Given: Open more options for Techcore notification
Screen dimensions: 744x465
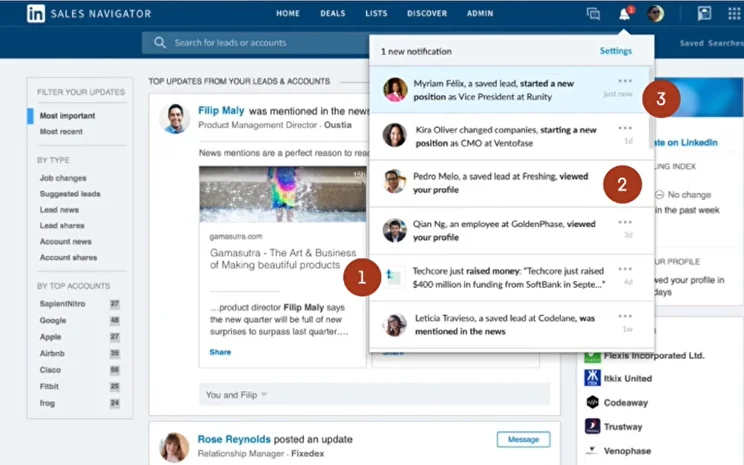Looking at the screenshot, I should pyautogui.click(x=625, y=269).
